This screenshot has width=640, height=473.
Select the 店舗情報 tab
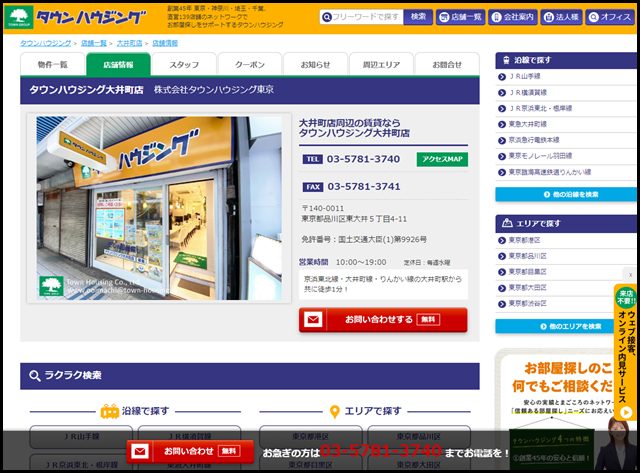[118, 64]
